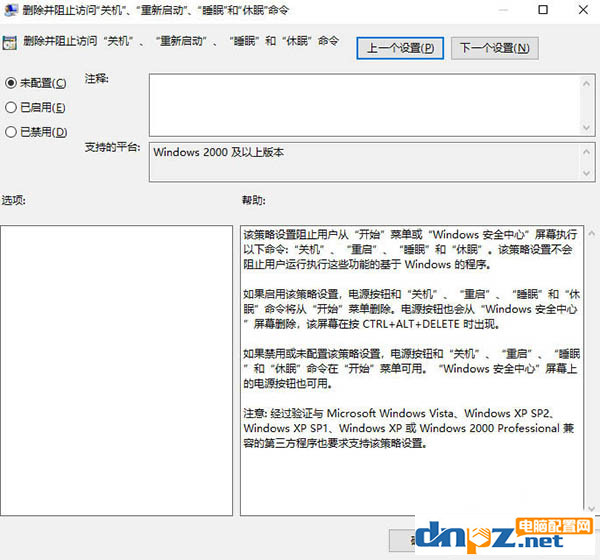600x560 pixels.
Task: Click the 选项: label
Action: click(13, 200)
